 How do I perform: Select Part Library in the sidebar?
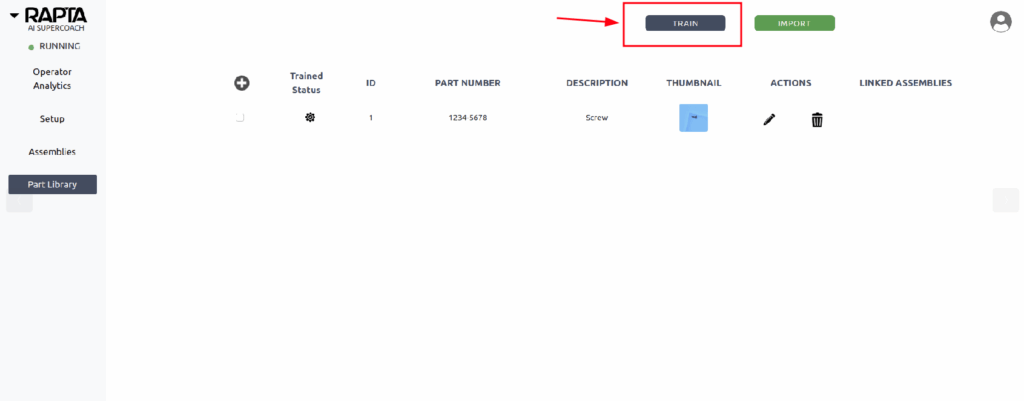(52, 184)
